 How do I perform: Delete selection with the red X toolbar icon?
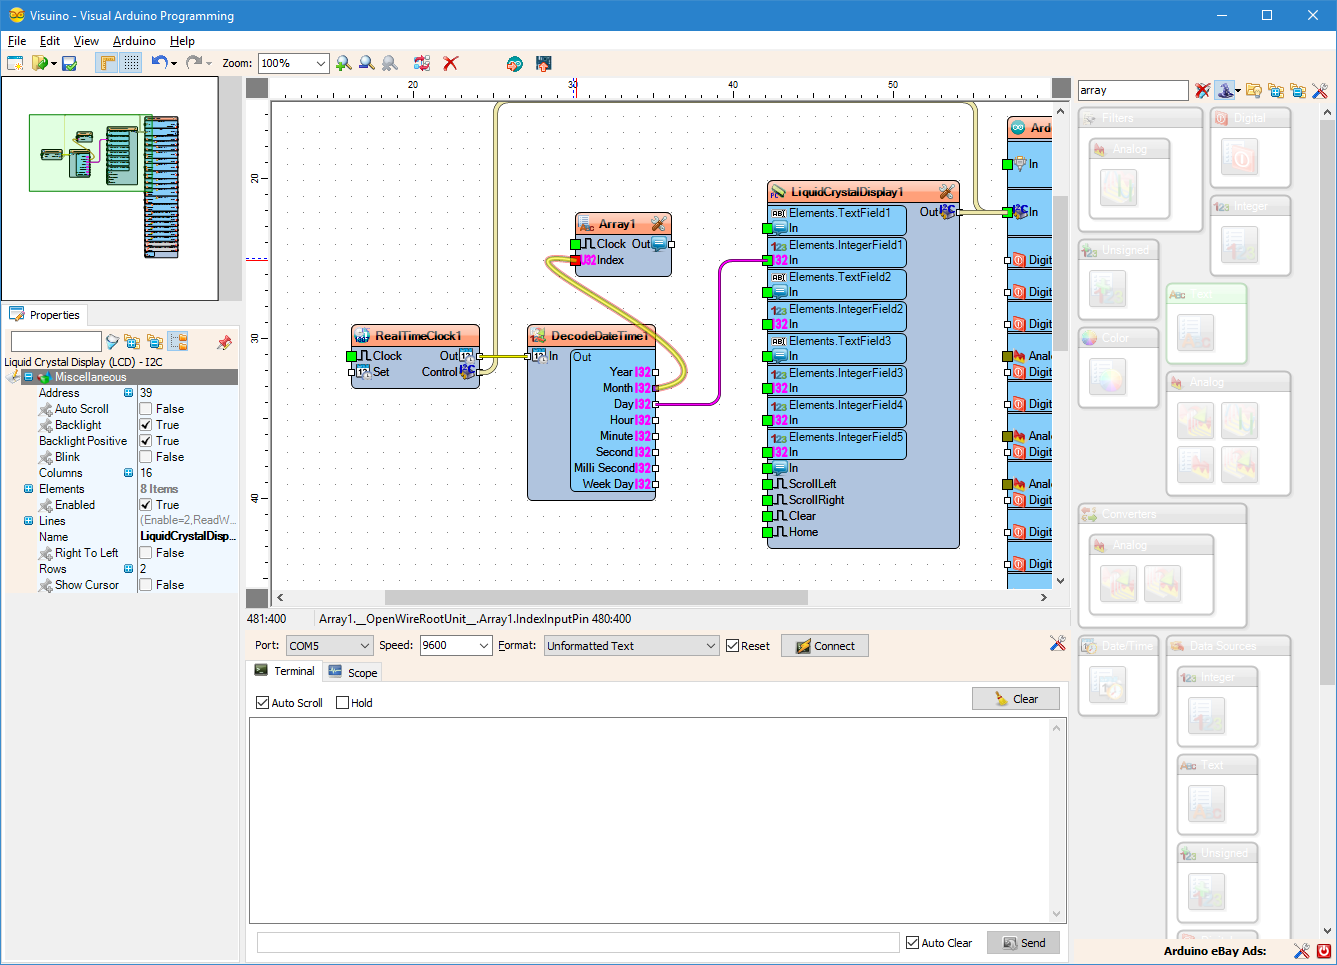pyautogui.click(x=450, y=63)
